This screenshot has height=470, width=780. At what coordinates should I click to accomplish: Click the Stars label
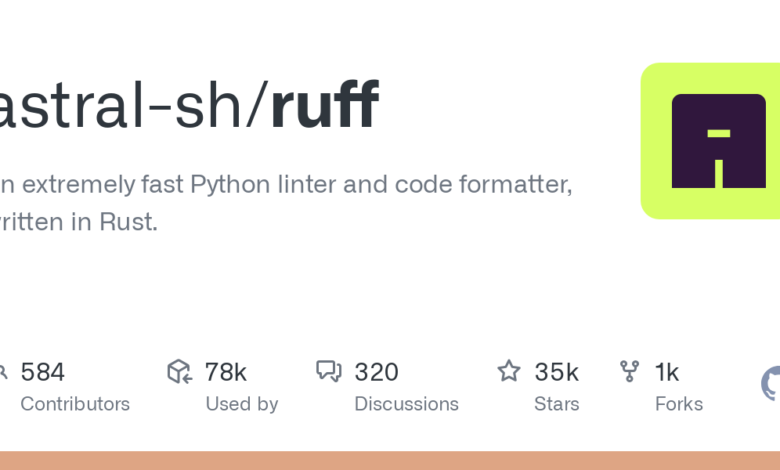click(x=556, y=404)
